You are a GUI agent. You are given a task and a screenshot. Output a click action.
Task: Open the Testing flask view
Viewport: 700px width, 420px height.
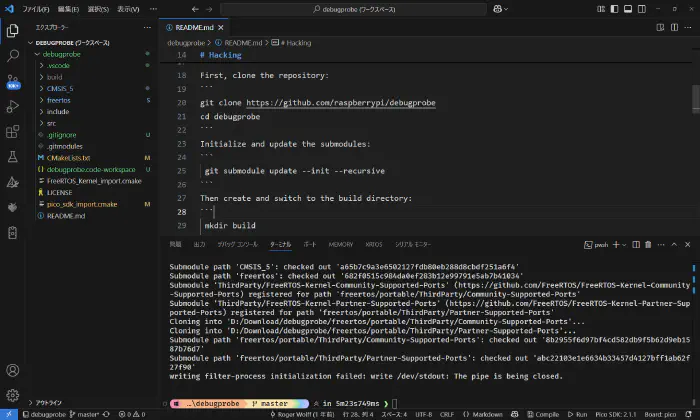(12, 156)
